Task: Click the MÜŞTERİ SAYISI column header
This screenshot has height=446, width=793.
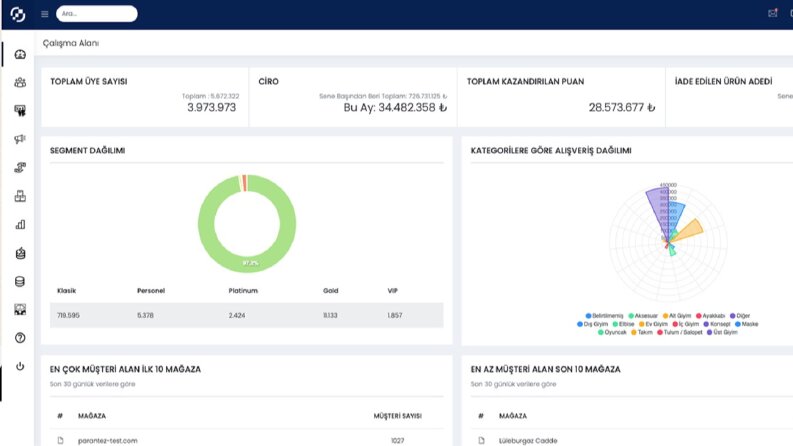Action: 398,416
